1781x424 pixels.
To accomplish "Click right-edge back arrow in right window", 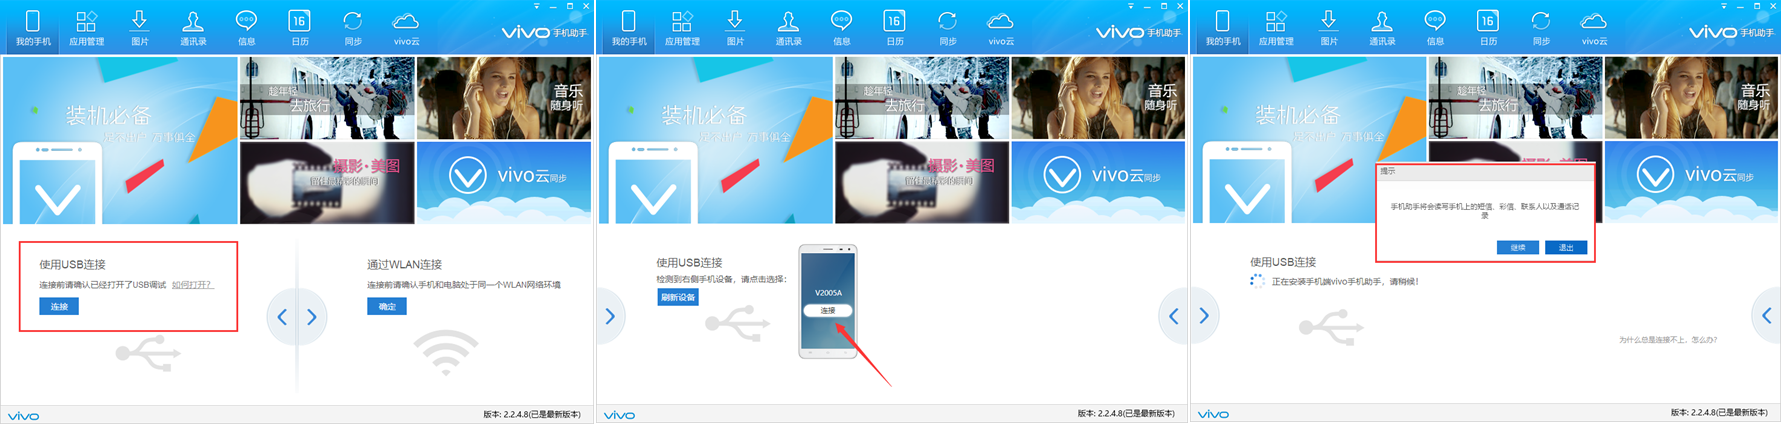I will pyautogui.click(x=1766, y=317).
